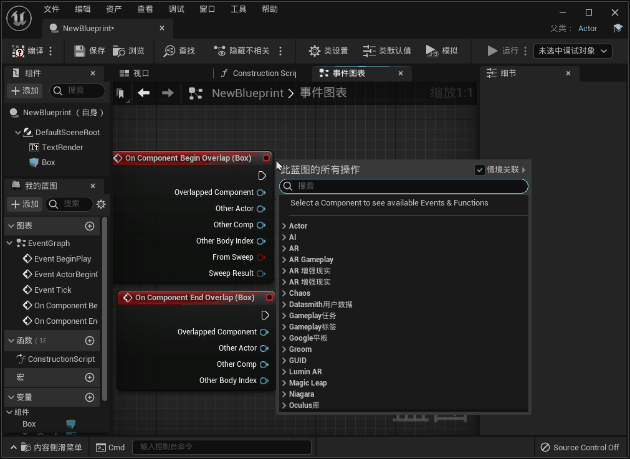Screen dimensions: 630x459
Task: Click Source Control Off status
Action: click(x=580, y=447)
